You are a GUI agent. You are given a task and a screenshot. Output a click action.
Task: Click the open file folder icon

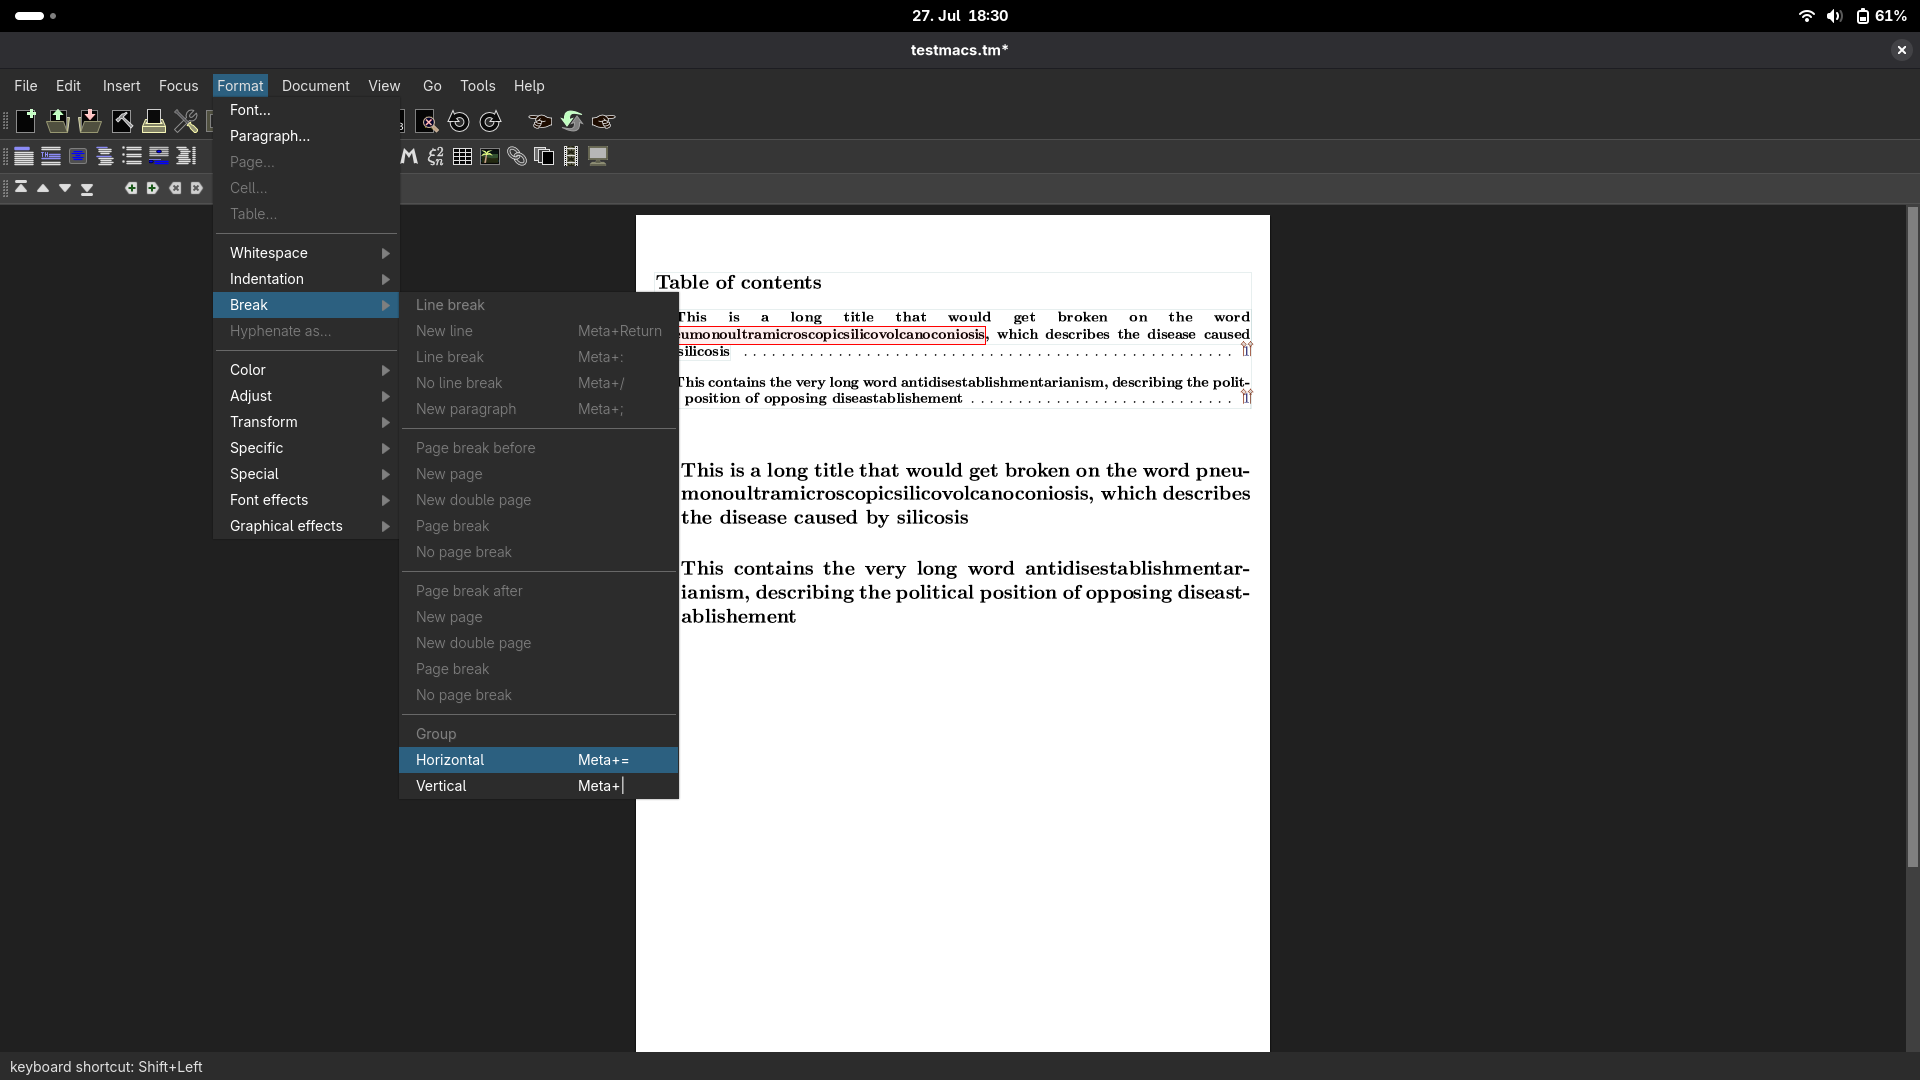click(58, 121)
